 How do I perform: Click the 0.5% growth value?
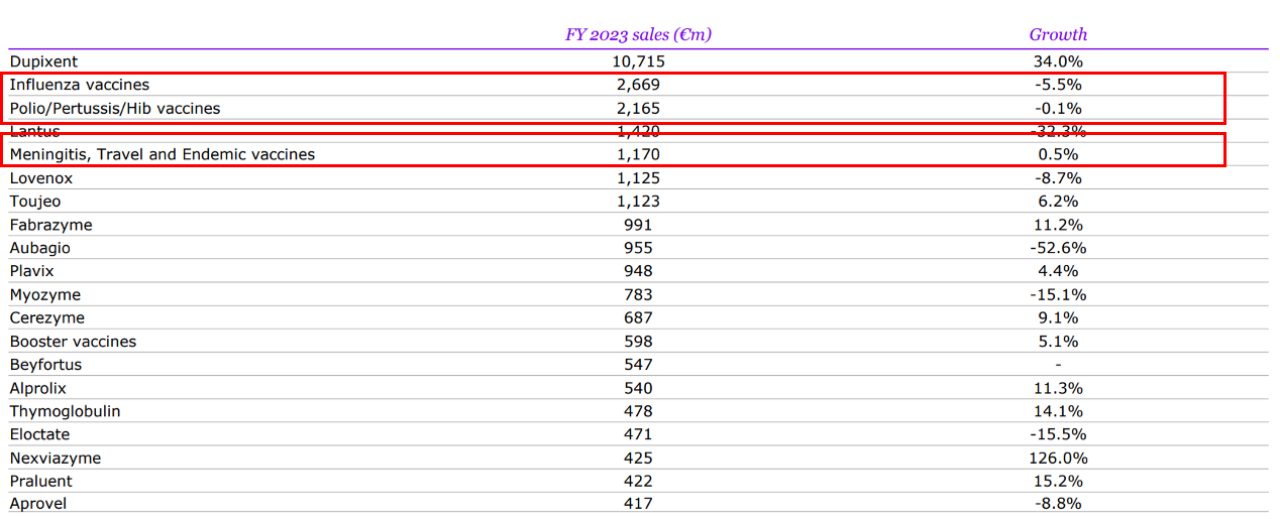1058,155
